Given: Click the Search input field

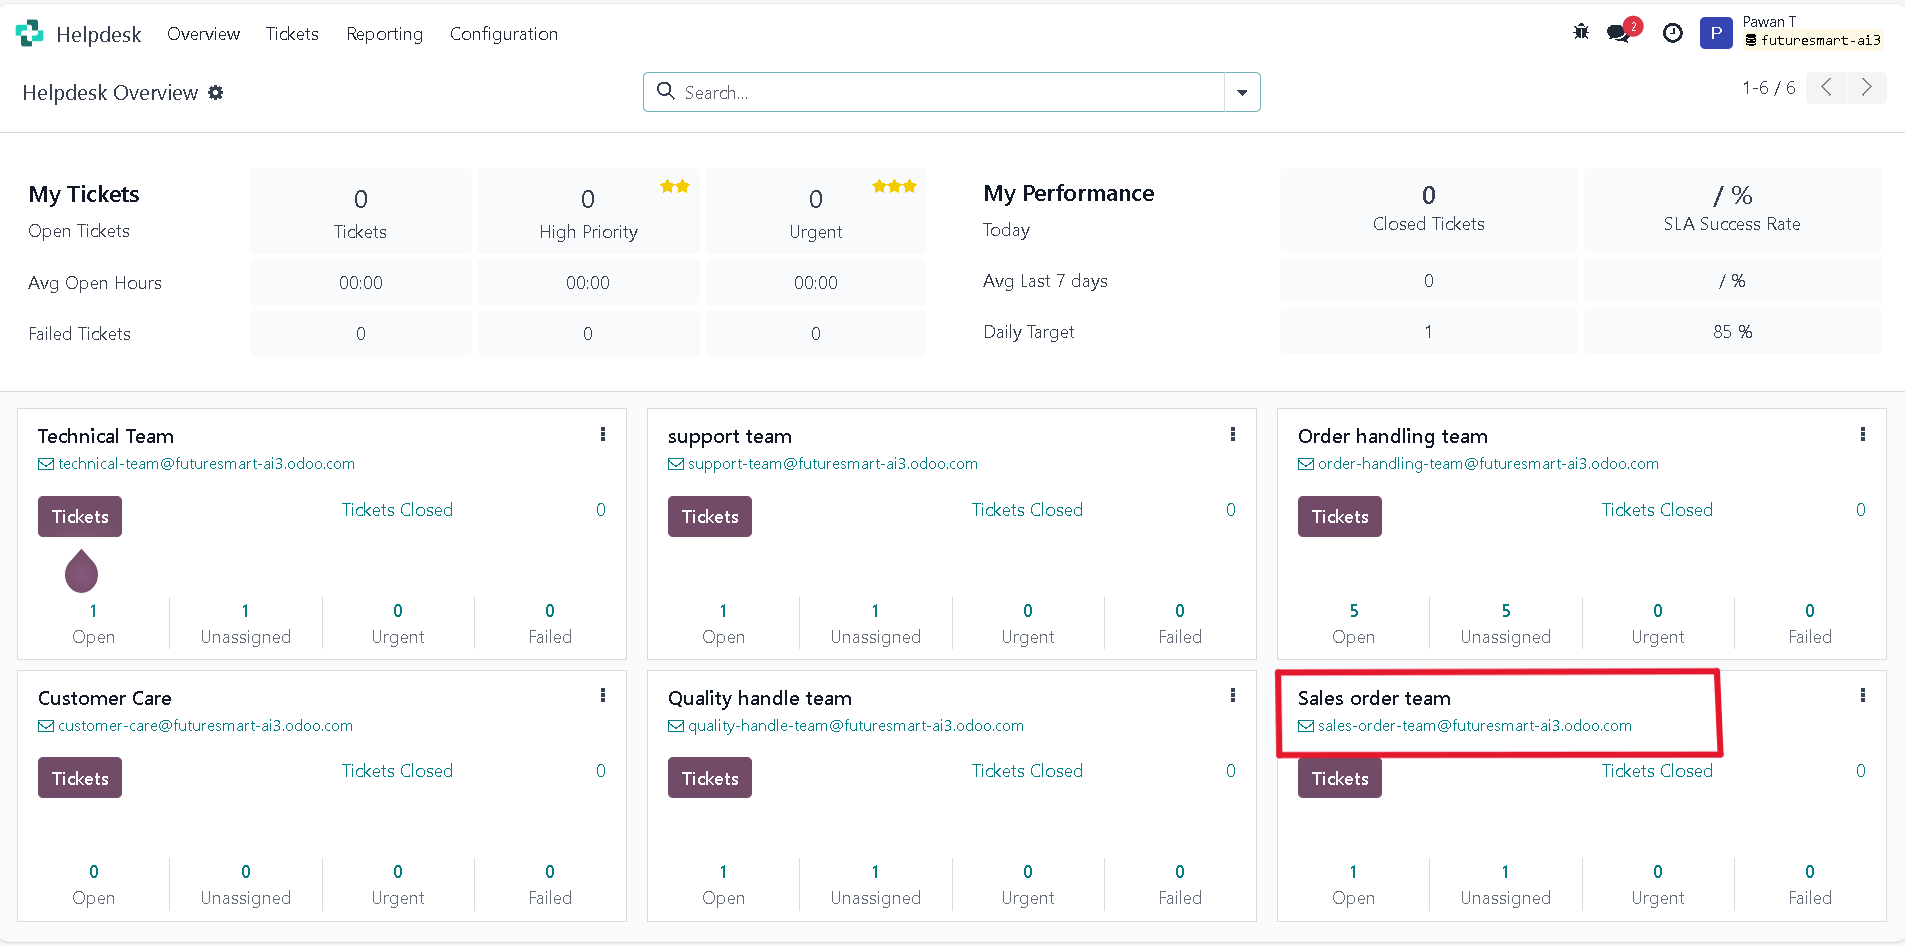Looking at the screenshot, I should [950, 92].
